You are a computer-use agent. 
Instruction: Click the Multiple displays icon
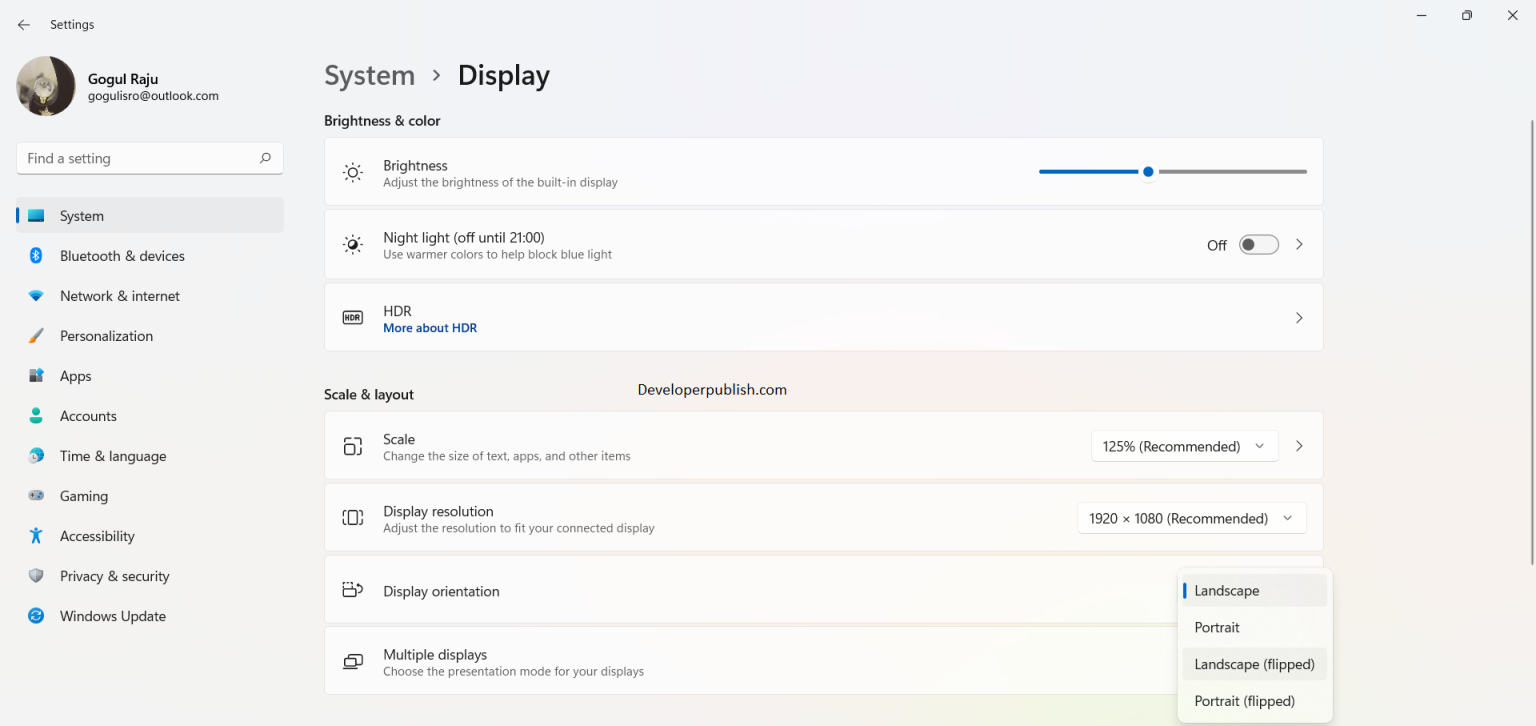(352, 661)
